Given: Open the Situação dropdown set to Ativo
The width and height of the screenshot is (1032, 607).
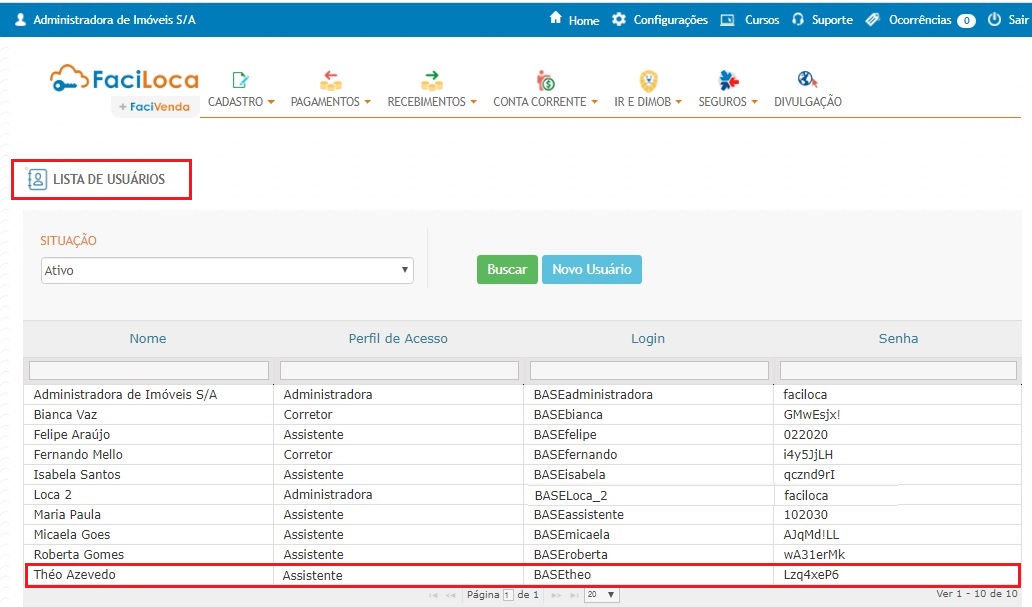Looking at the screenshot, I should 227,270.
